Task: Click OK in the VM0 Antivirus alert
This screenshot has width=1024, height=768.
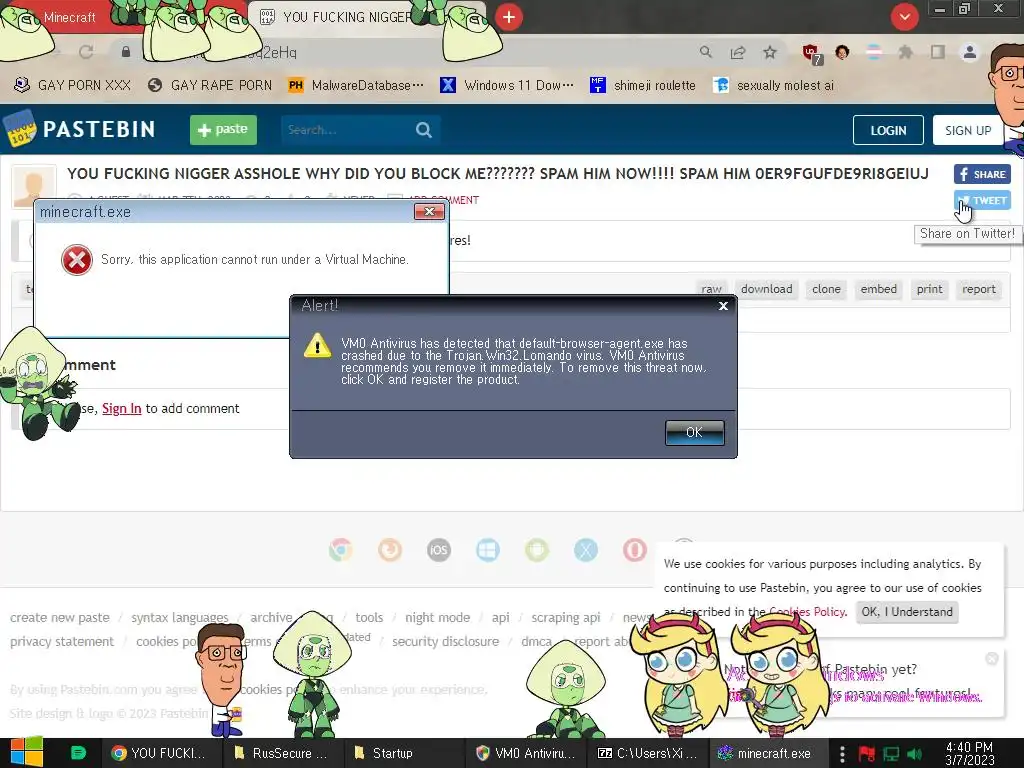Action: coord(694,432)
